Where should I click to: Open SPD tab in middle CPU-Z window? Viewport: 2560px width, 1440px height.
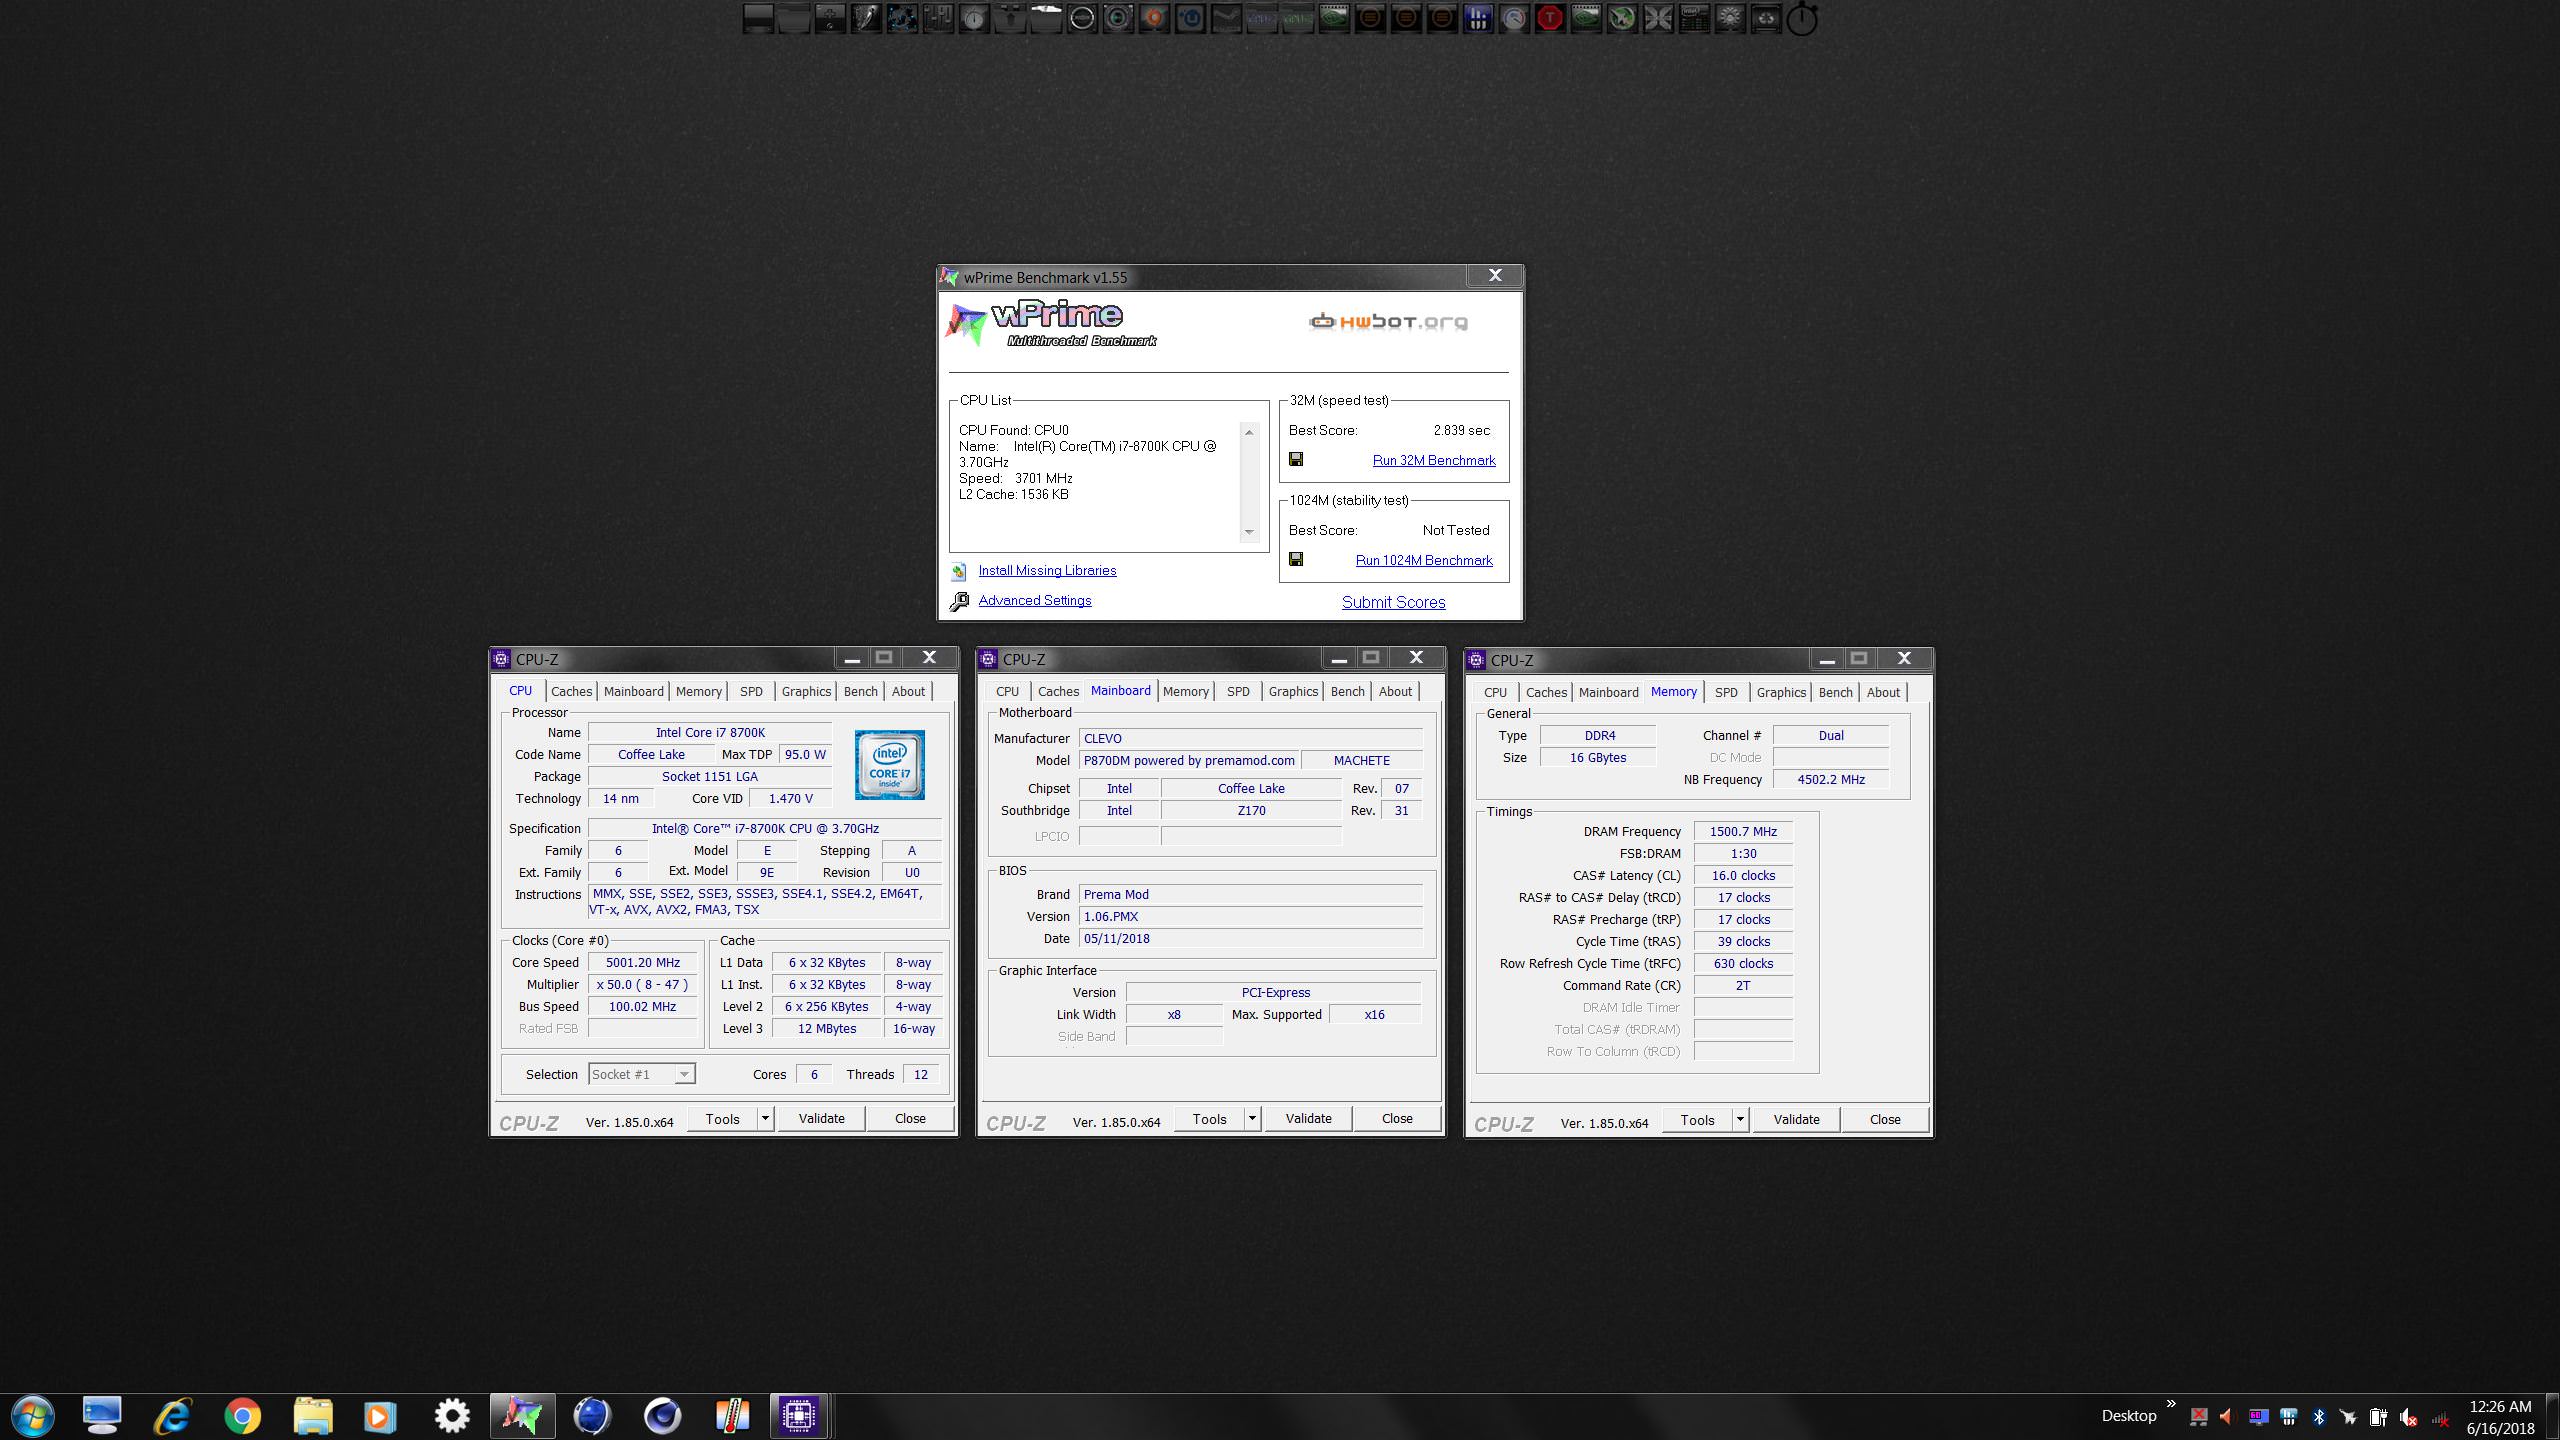(1238, 691)
